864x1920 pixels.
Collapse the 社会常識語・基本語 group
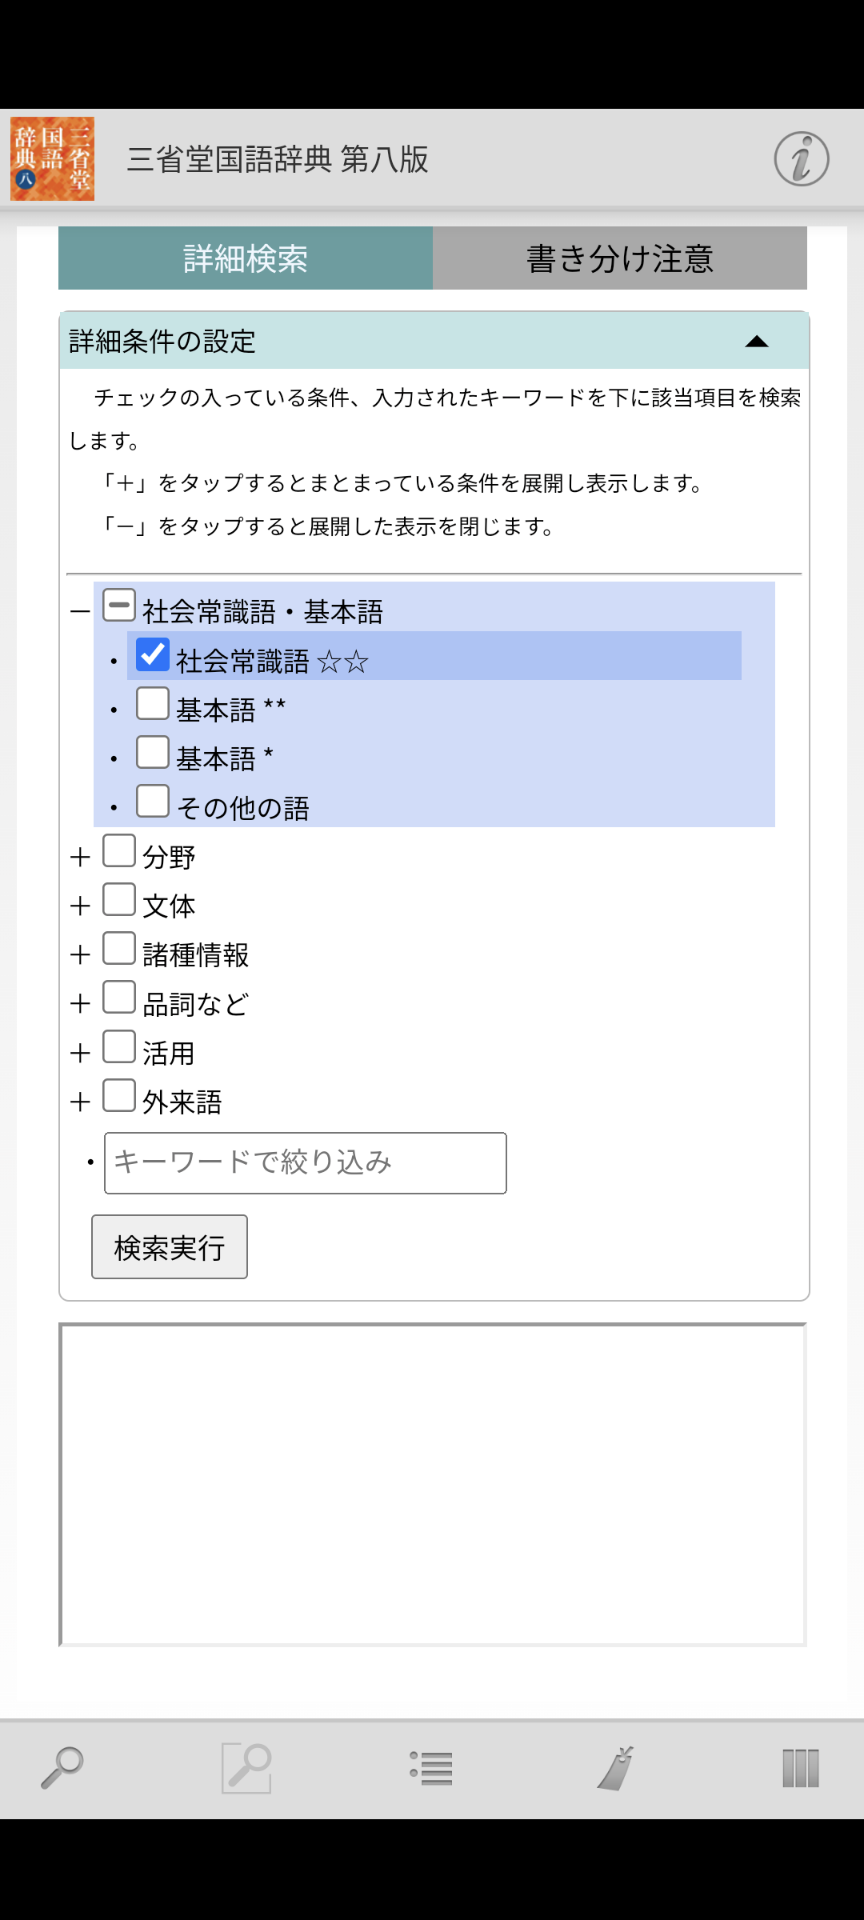click(x=80, y=611)
